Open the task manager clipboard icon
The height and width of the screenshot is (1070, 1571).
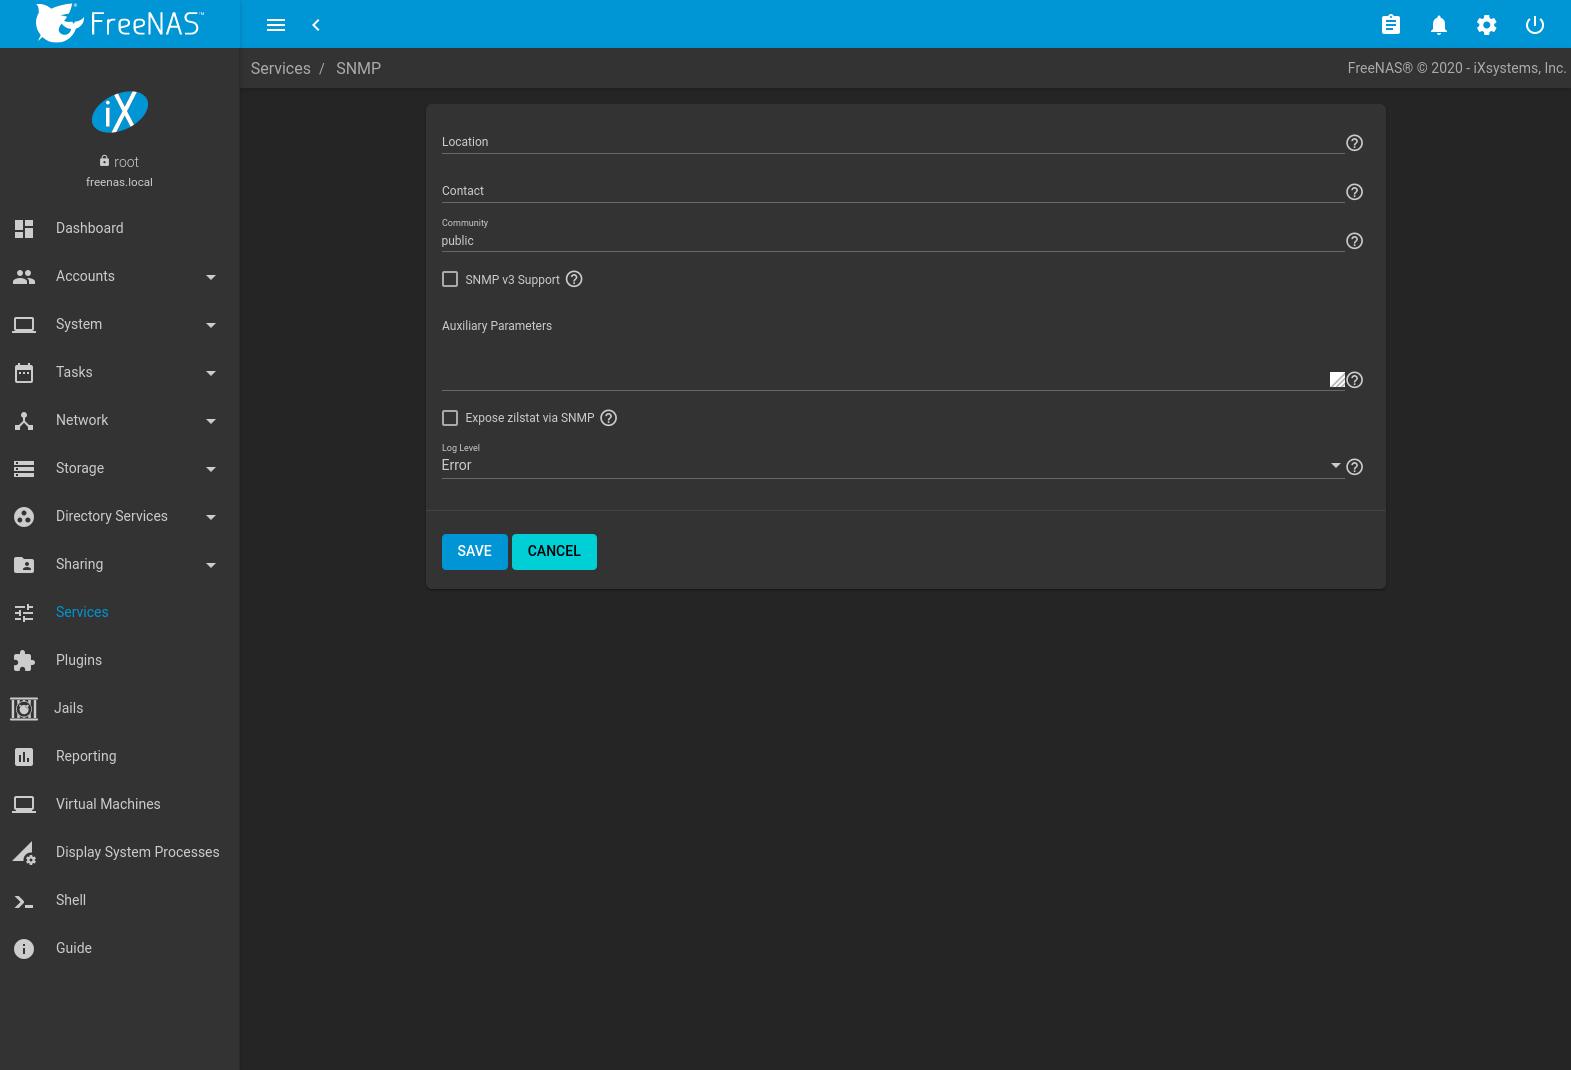pyautogui.click(x=1390, y=25)
